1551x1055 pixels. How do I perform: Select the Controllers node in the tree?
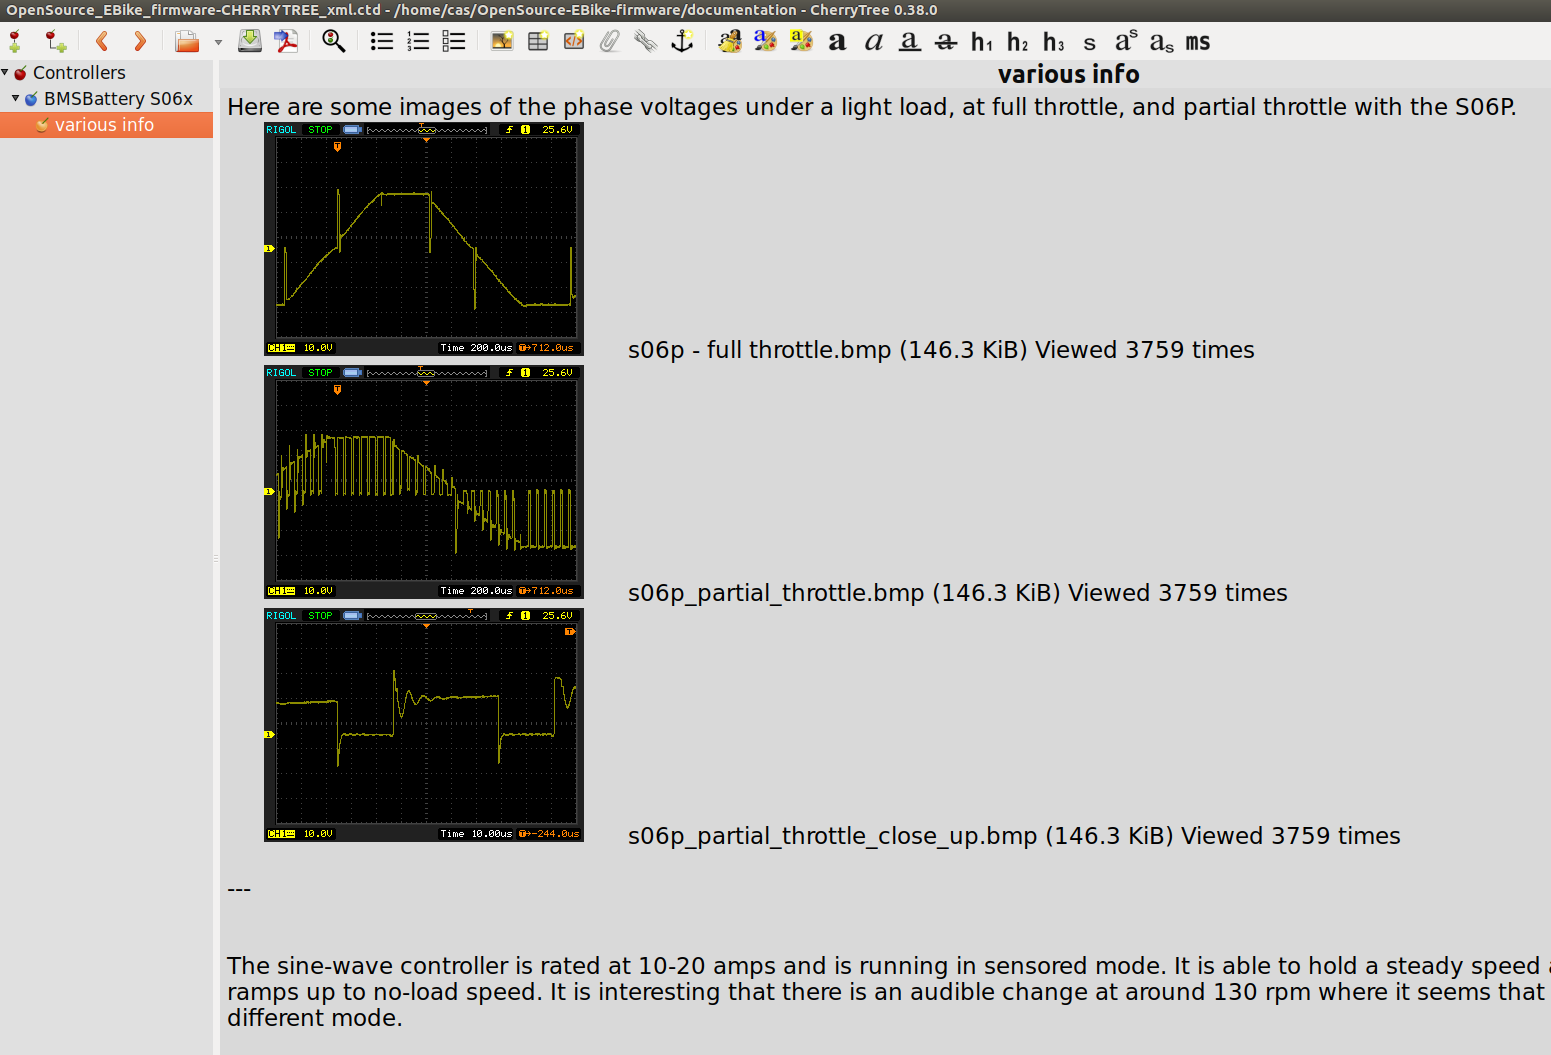[x=79, y=73]
